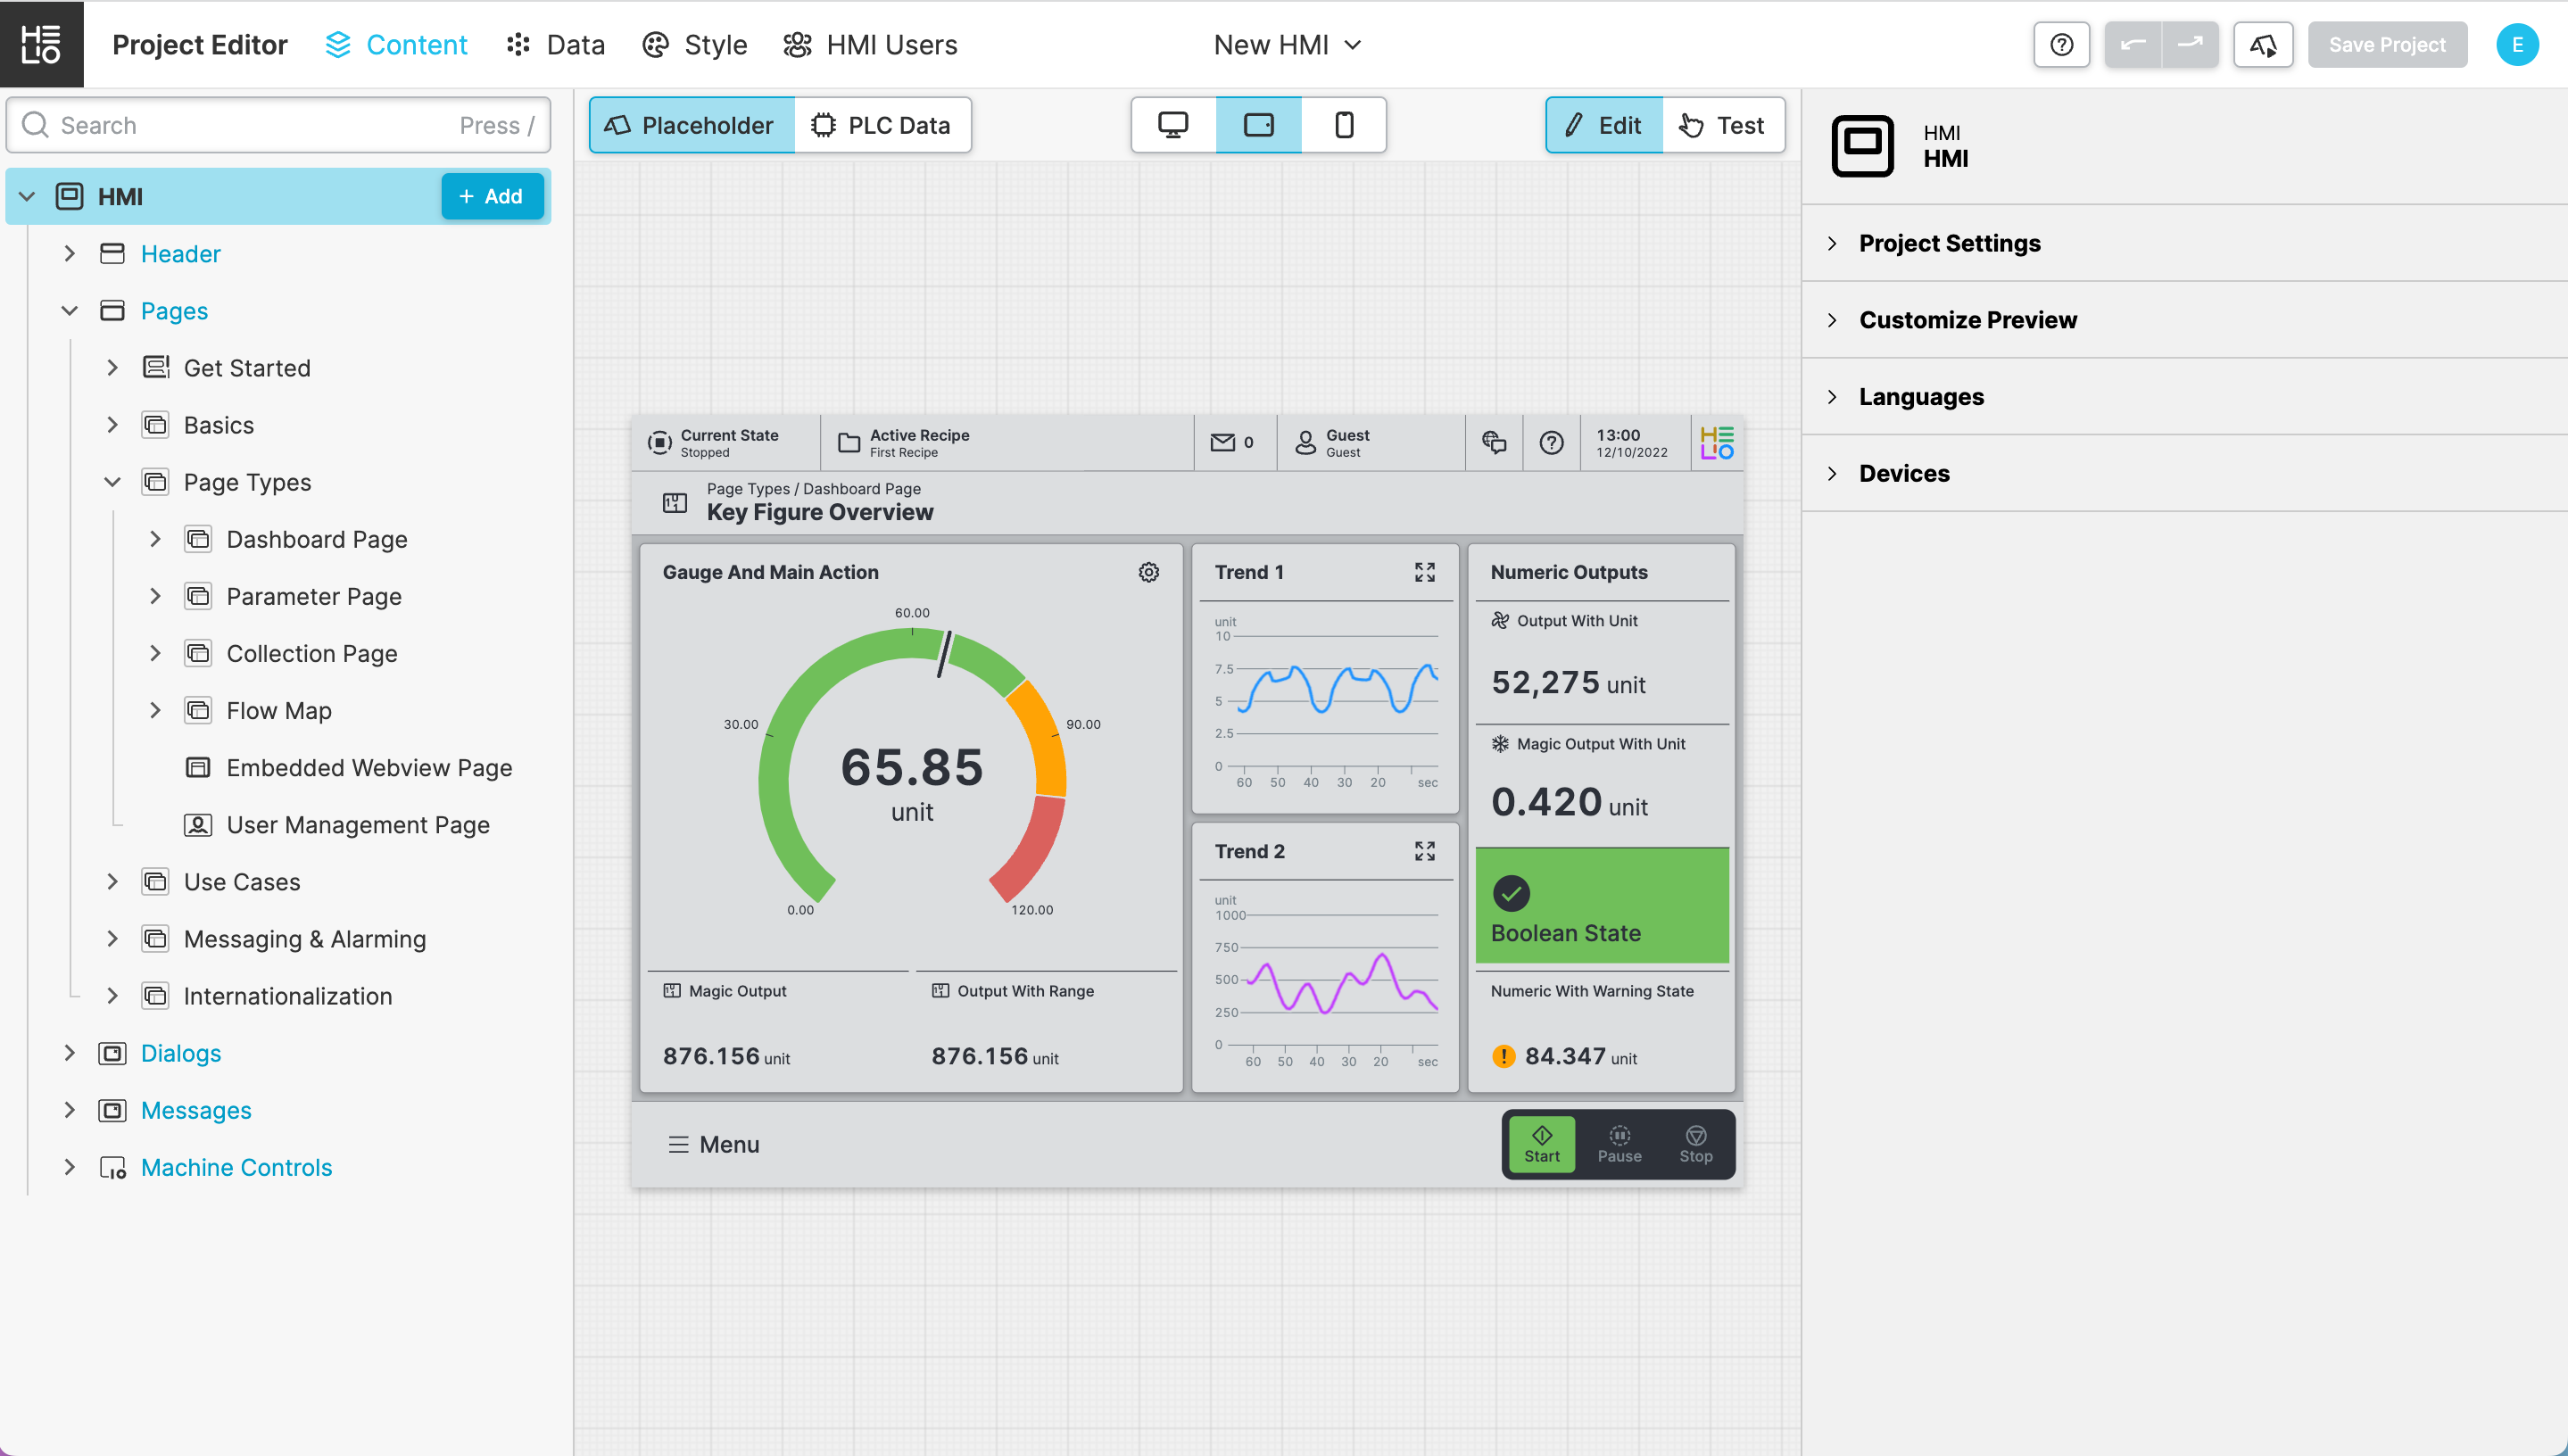
Task: Click the help question mark icon
Action: click(x=2061, y=45)
